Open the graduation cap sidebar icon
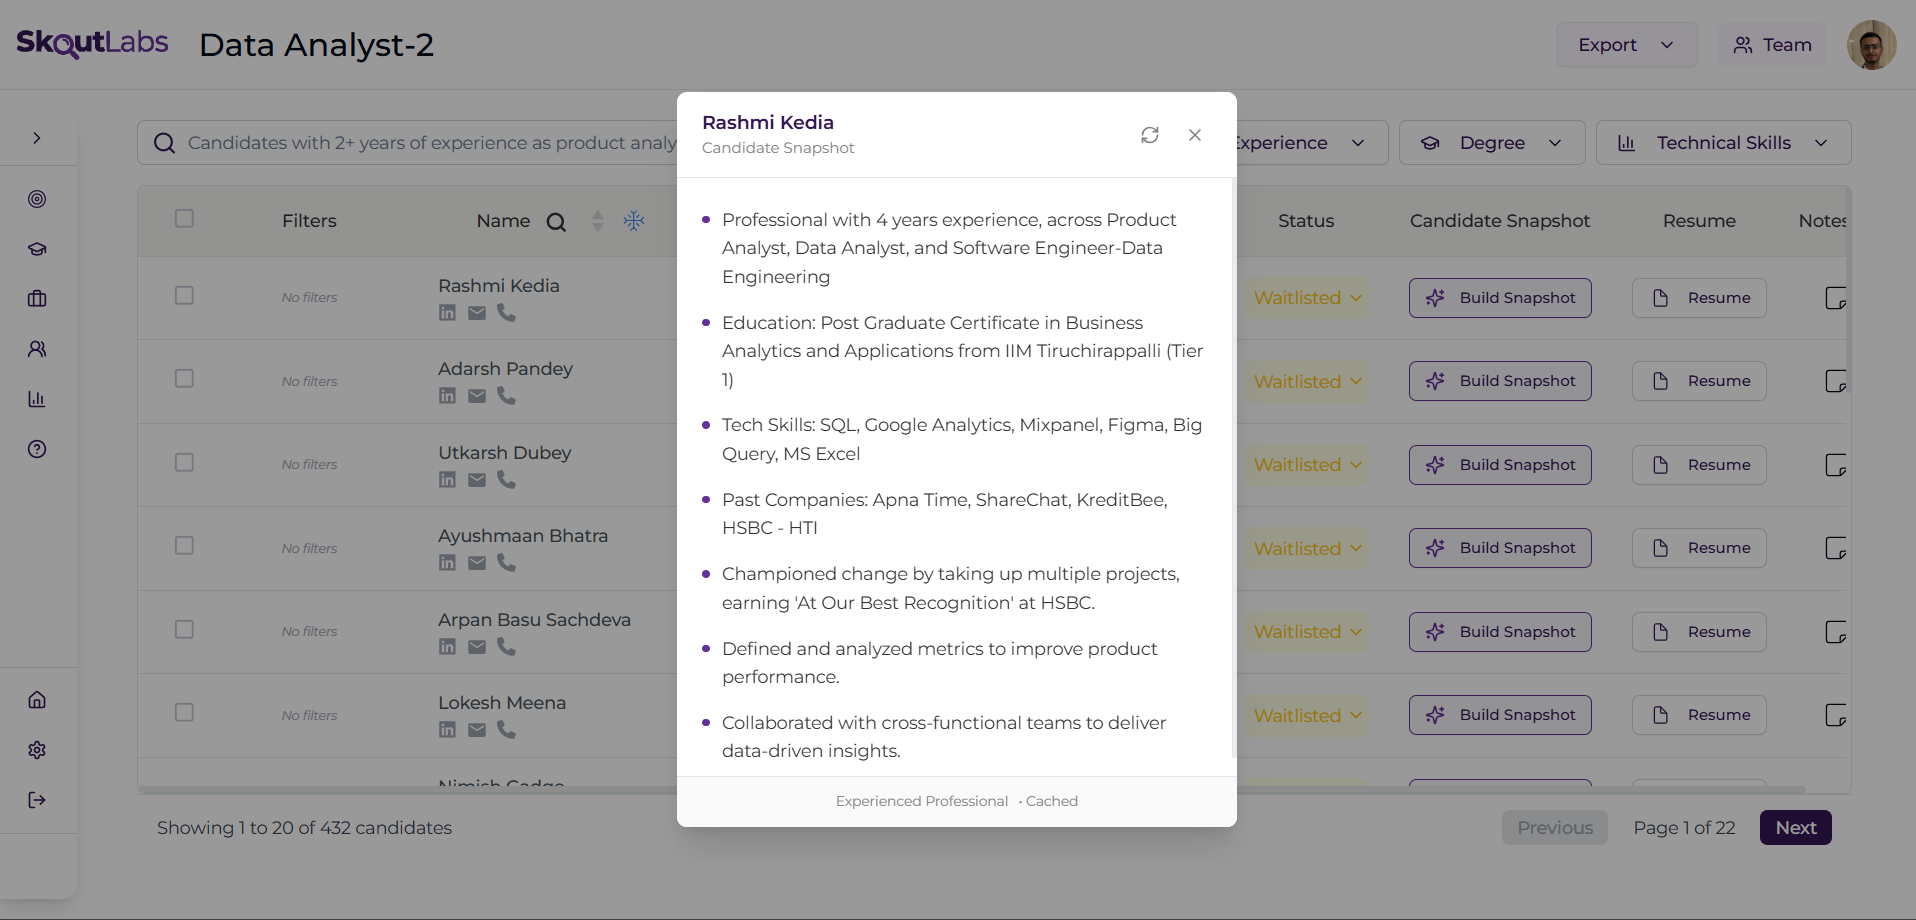 [x=37, y=249]
